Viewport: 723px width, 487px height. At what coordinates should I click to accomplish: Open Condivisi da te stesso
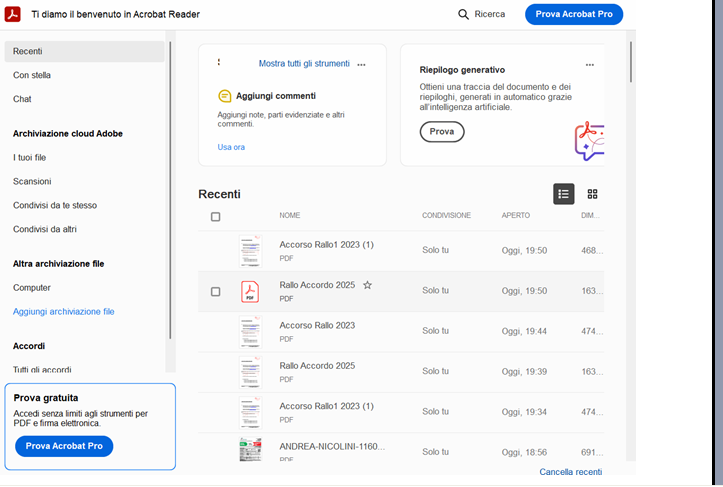point(55,206)
